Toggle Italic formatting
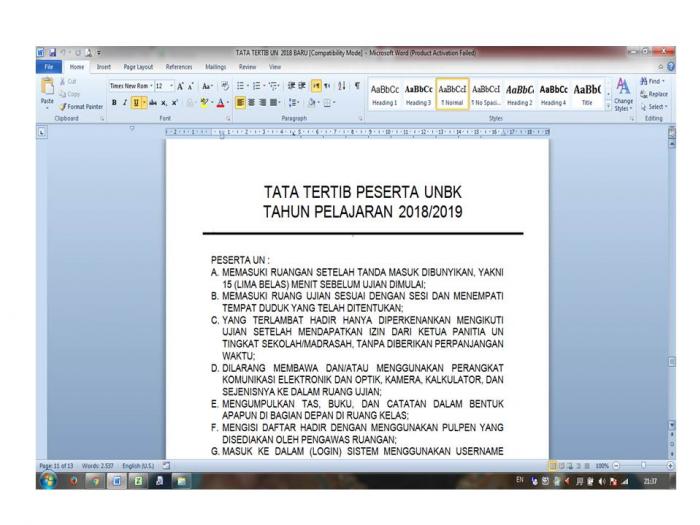 coord(125,103)
